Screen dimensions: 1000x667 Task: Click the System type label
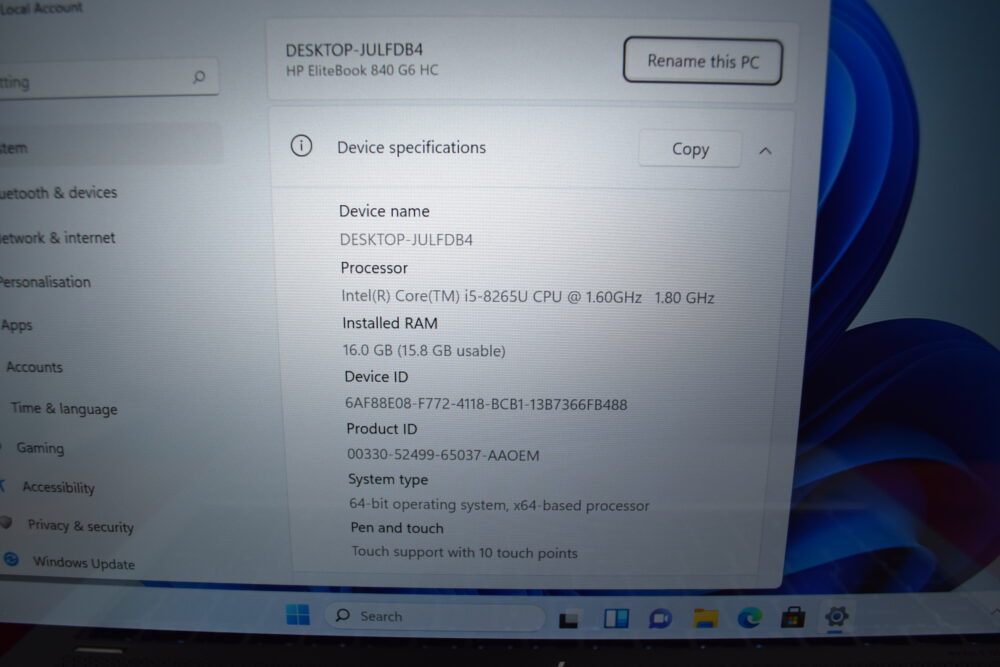tap(388, 480)
